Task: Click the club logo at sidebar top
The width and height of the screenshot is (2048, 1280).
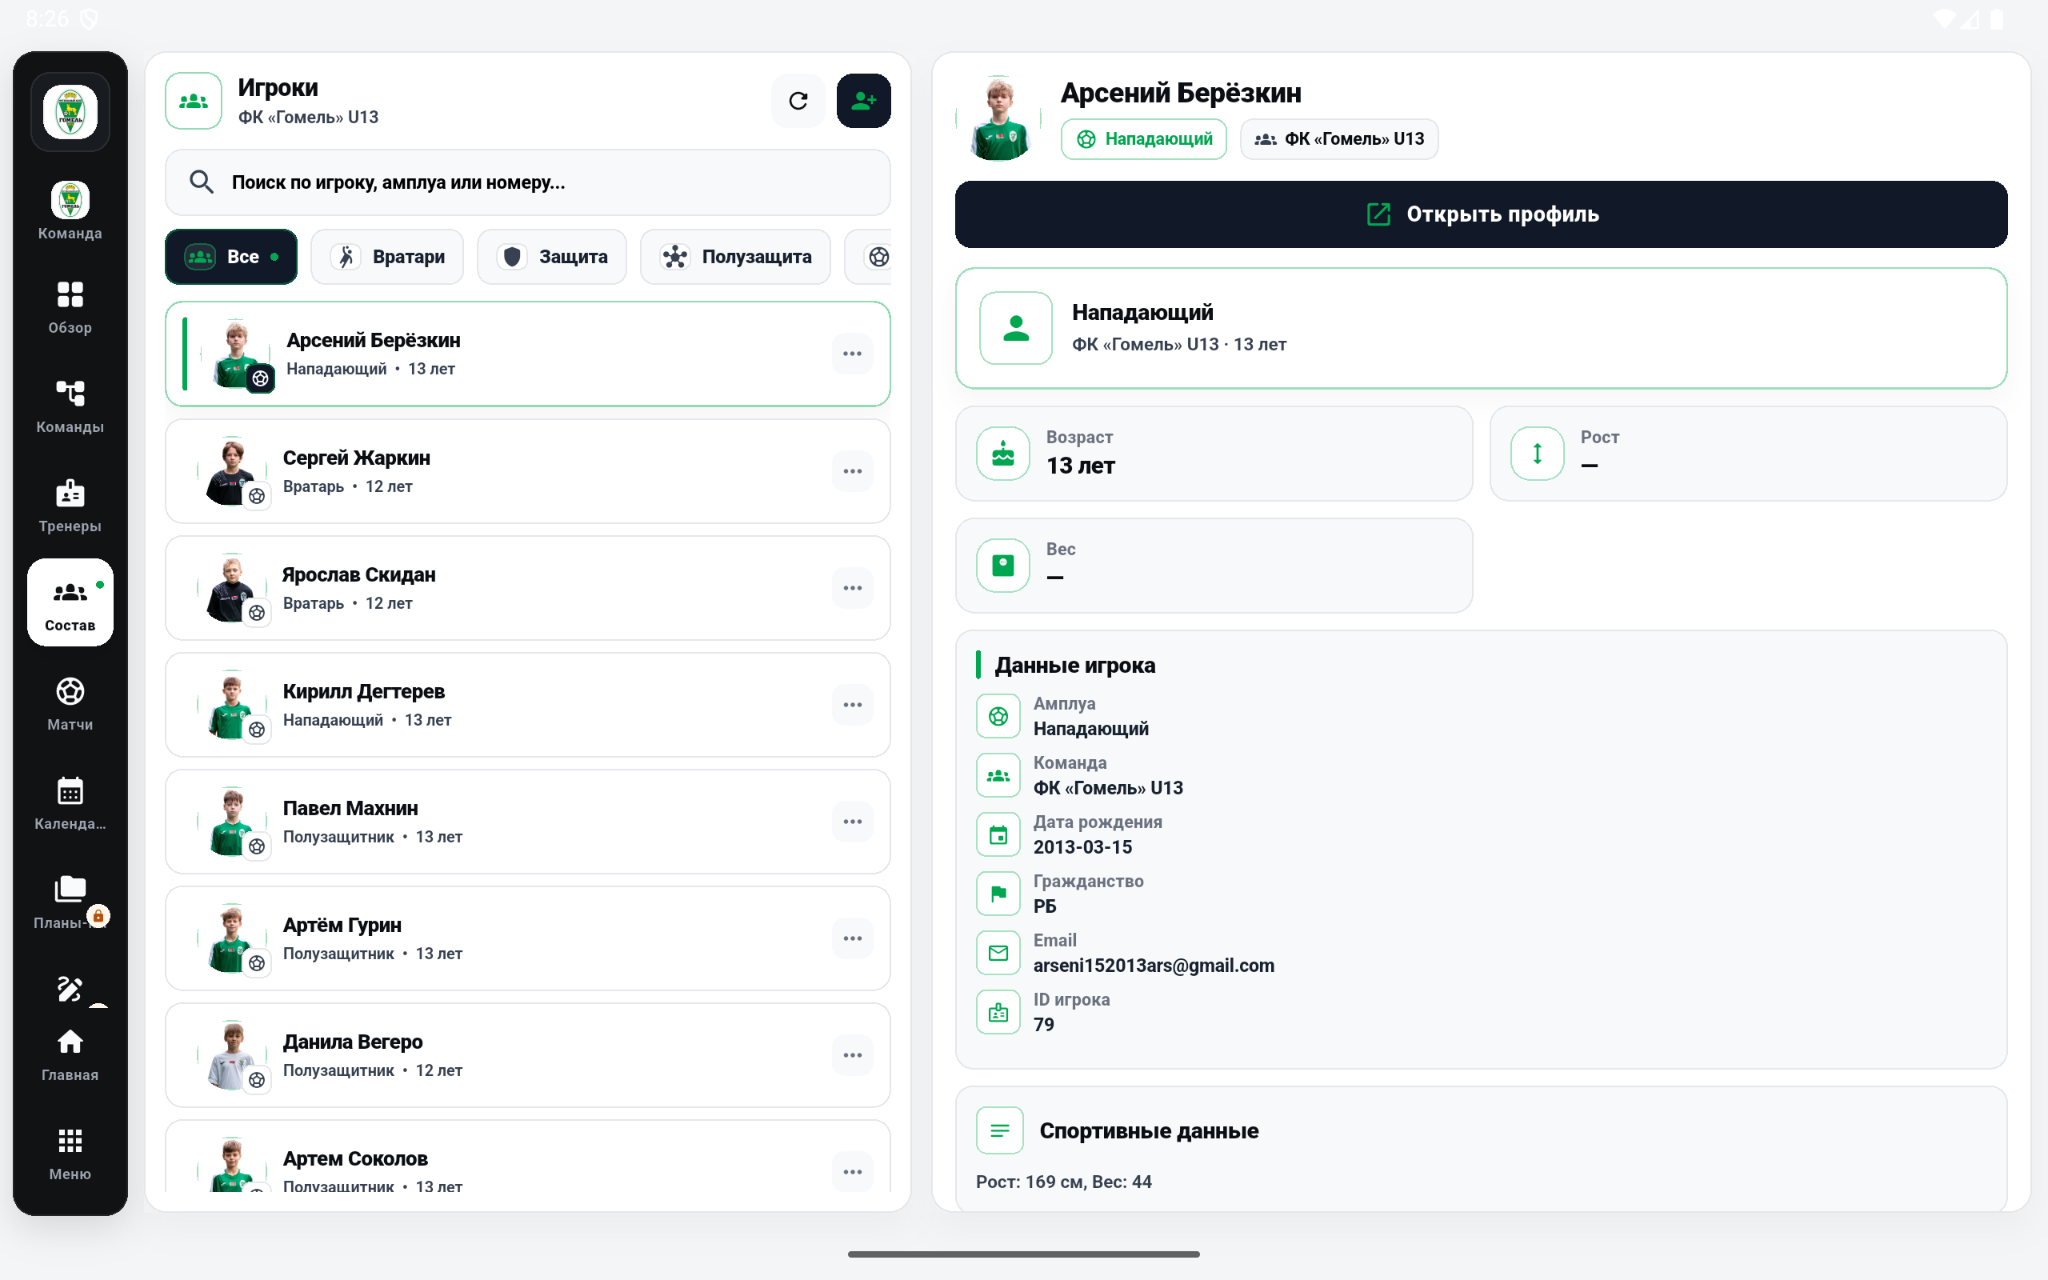Action: [70, 112]
